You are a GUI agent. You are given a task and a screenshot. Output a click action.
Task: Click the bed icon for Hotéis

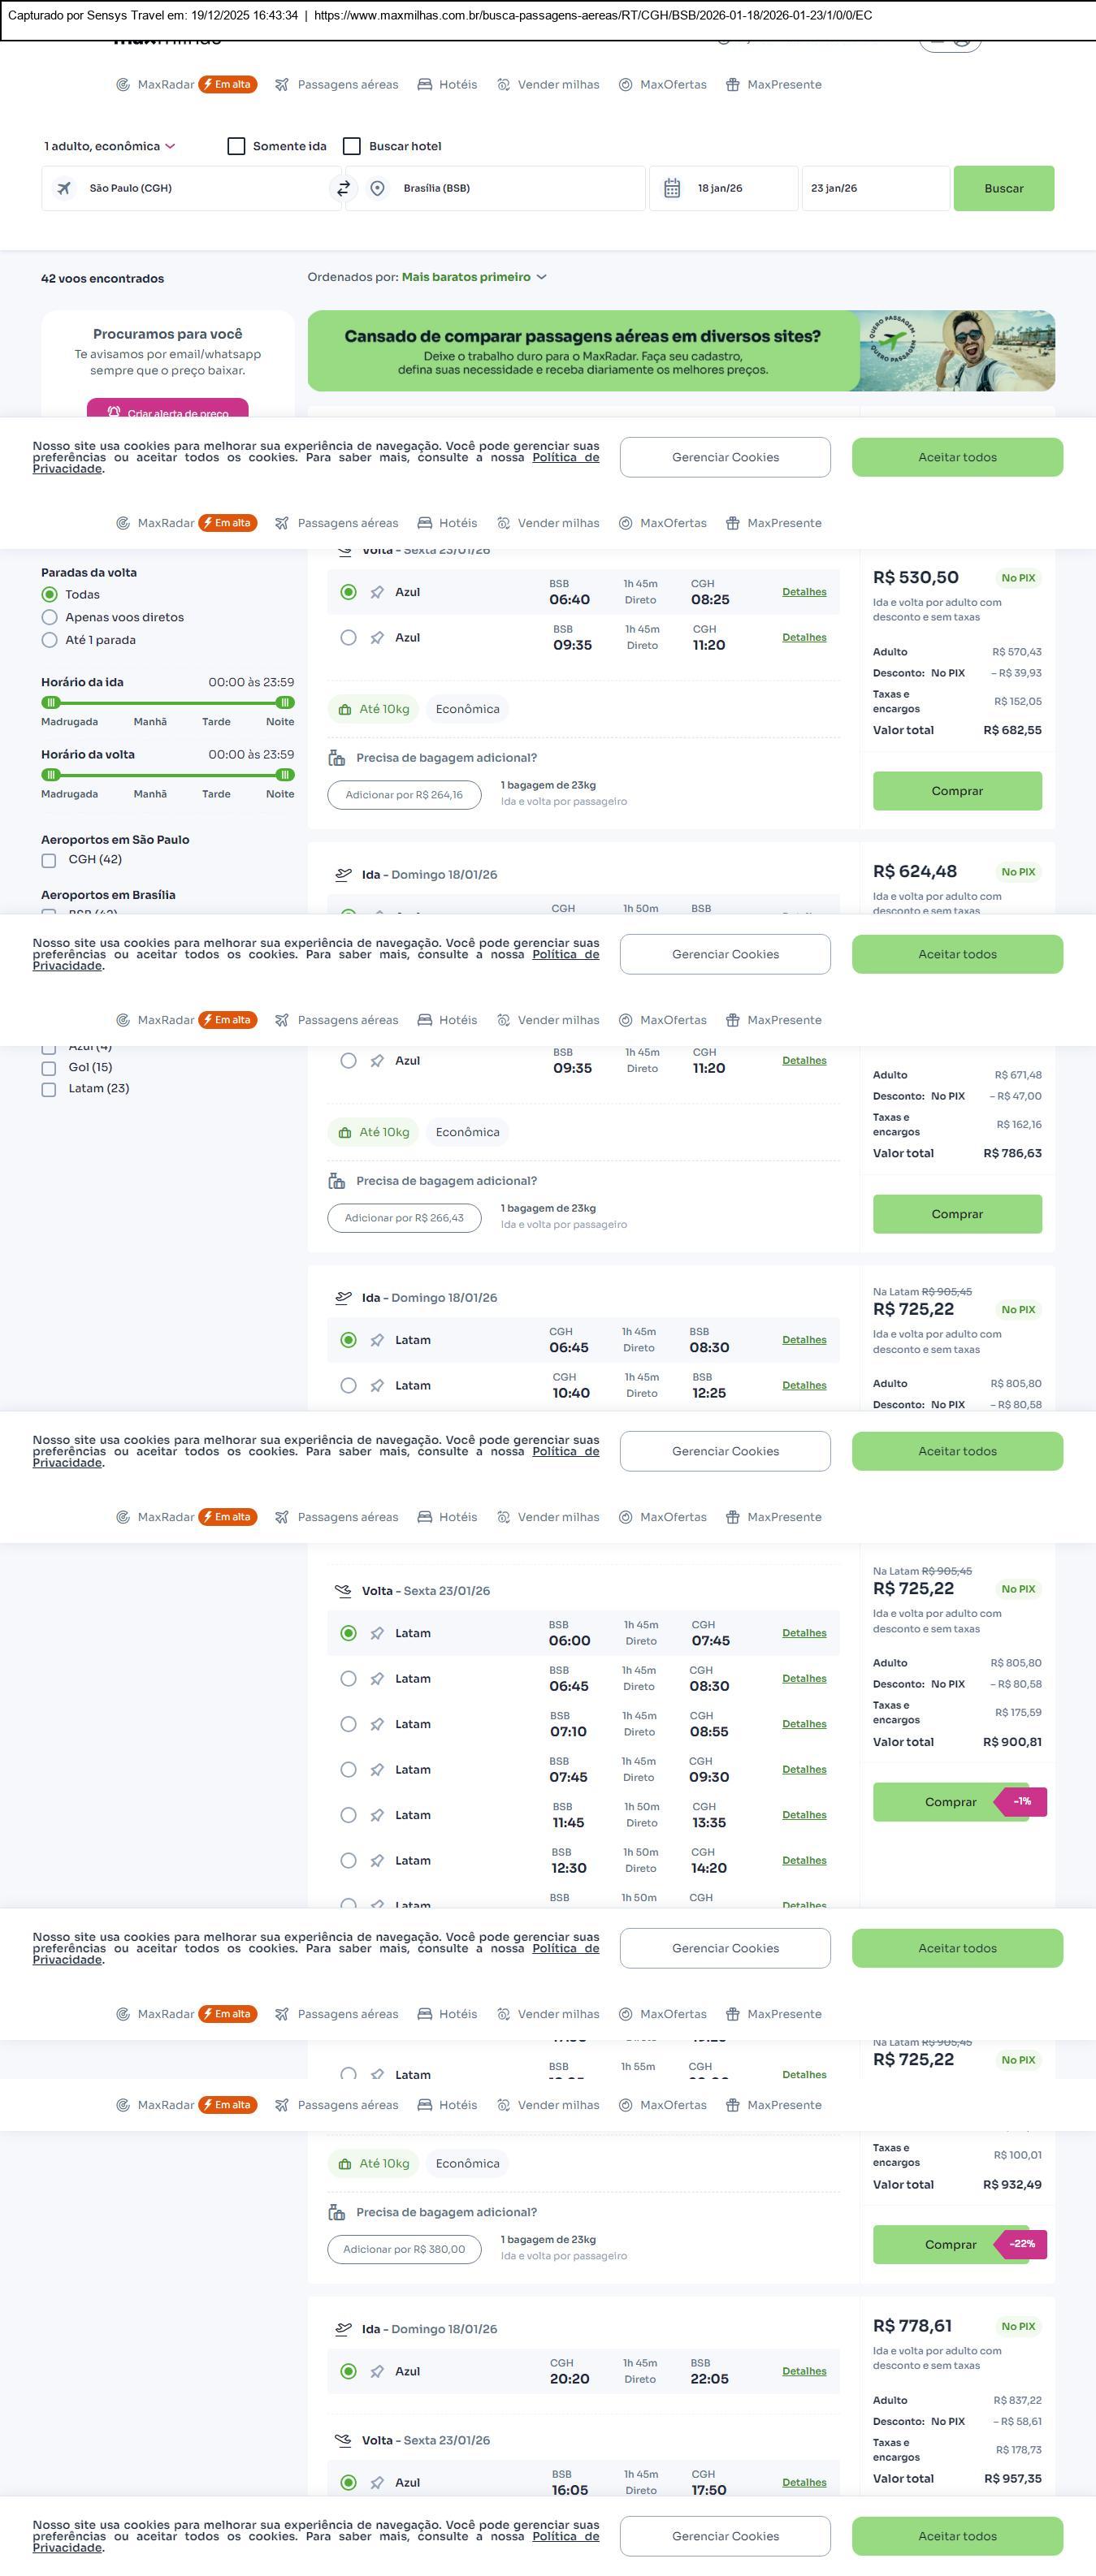pyautogui.click(x=425, y=85)
